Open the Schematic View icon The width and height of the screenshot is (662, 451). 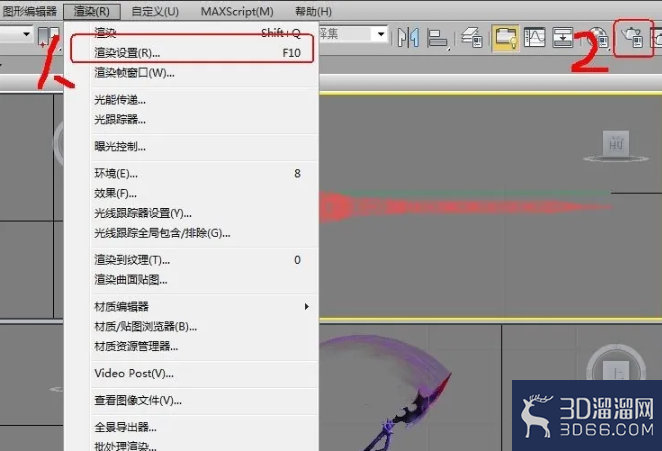click(563, 37)
